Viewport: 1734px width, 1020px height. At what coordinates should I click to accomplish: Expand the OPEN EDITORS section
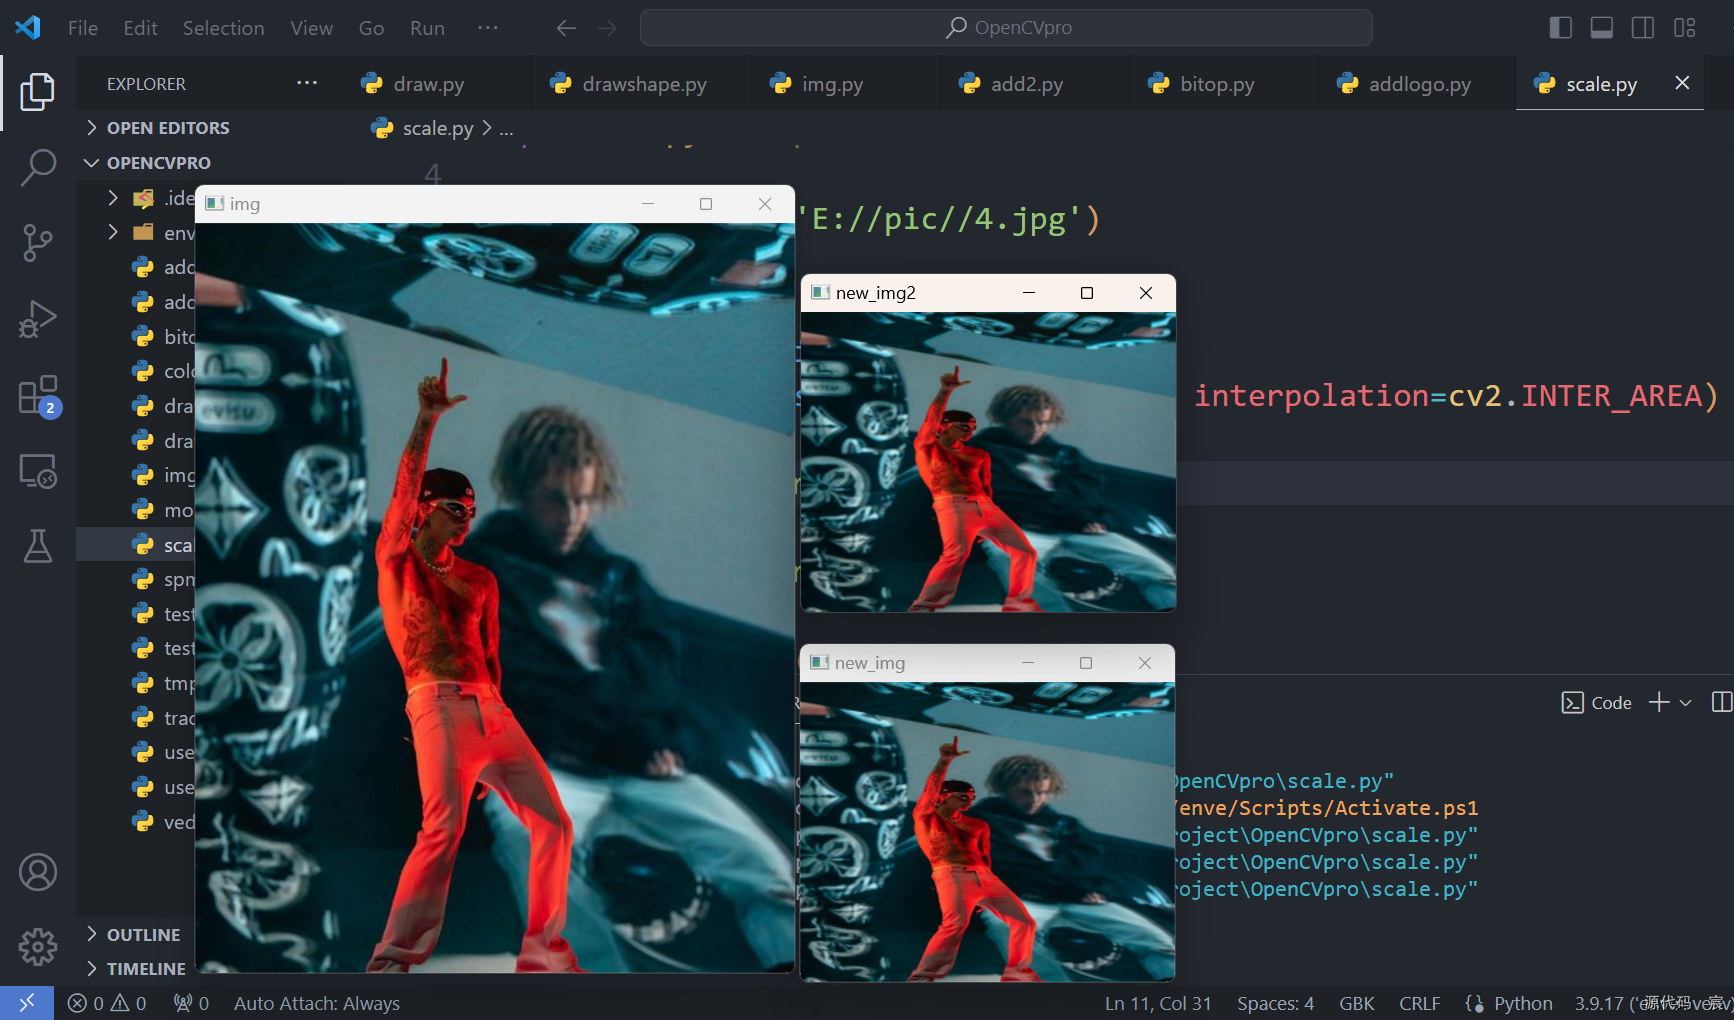tap(168, 128)
